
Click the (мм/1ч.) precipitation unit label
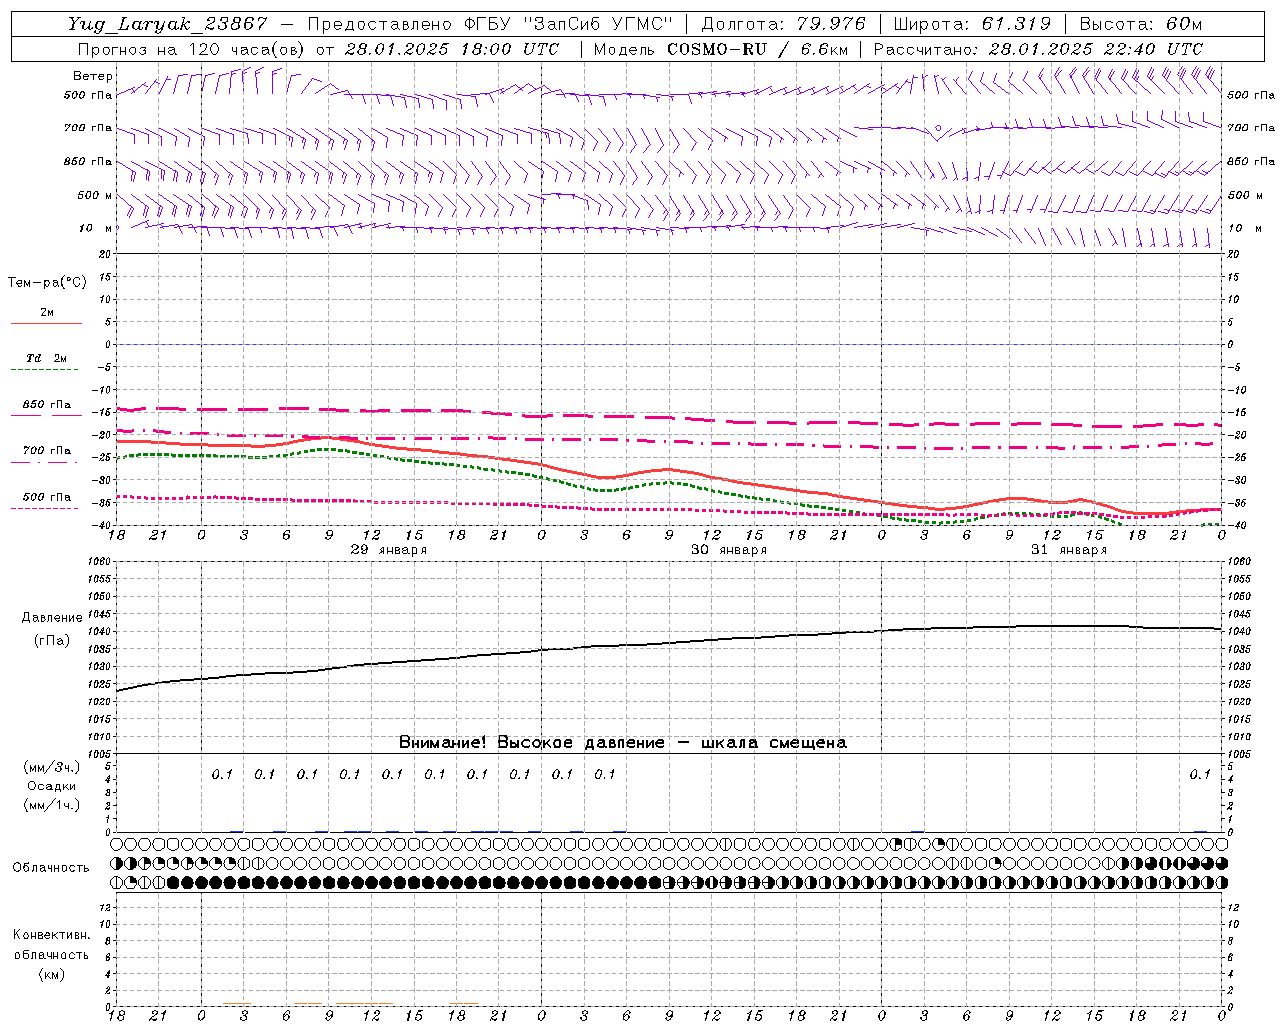(52, 805)
